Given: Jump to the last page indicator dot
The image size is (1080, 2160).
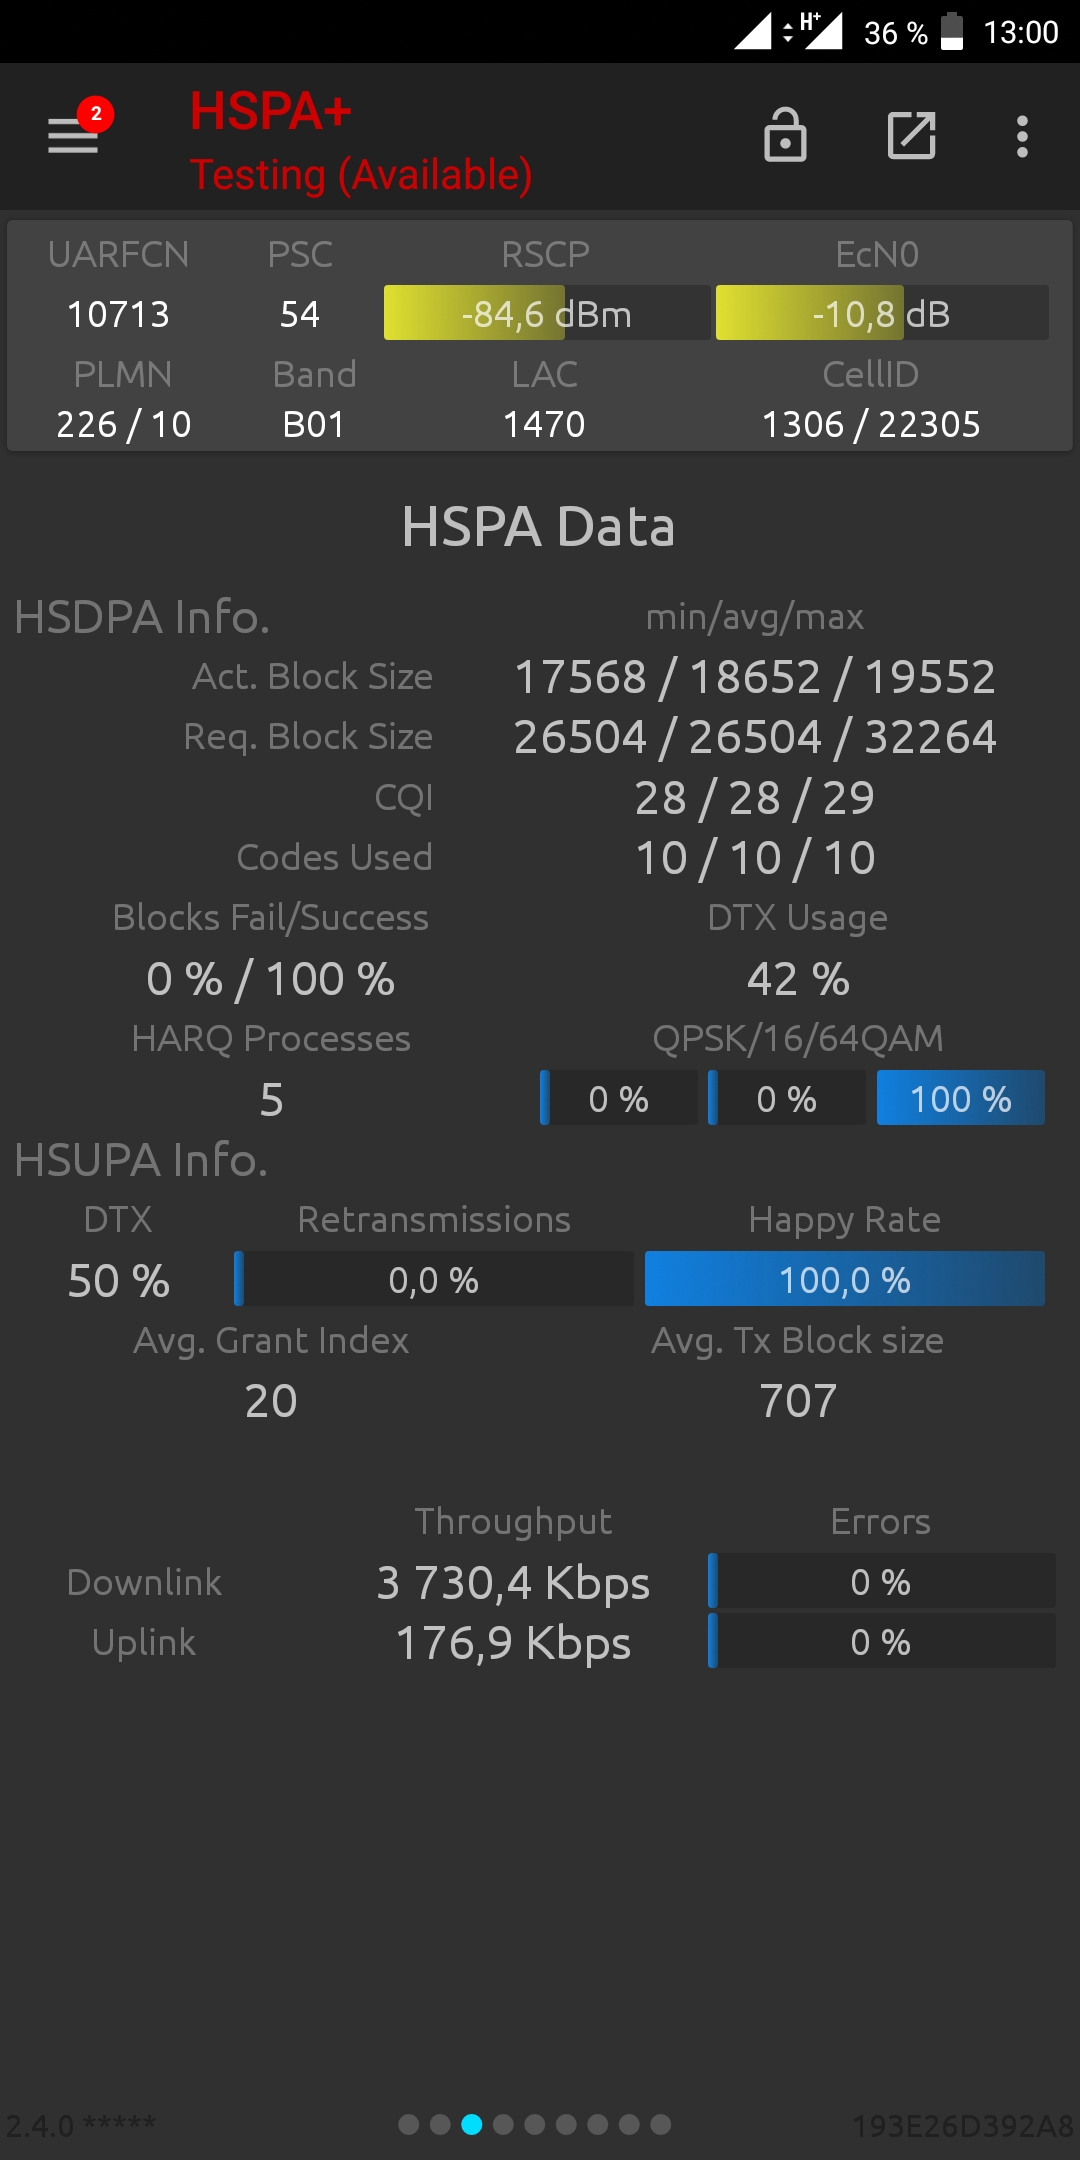Looking at the screenshot, I should pos(661,2124).
